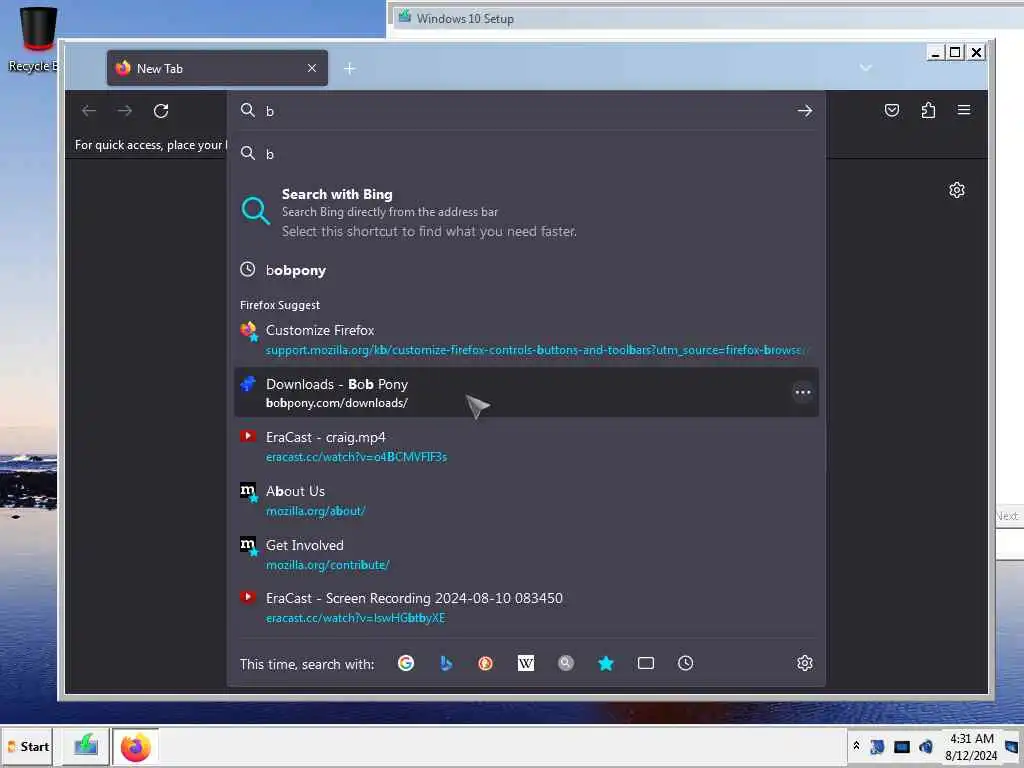Select the gray magnifier search engine icon
Screen dimensions: 1024x768
566,664
